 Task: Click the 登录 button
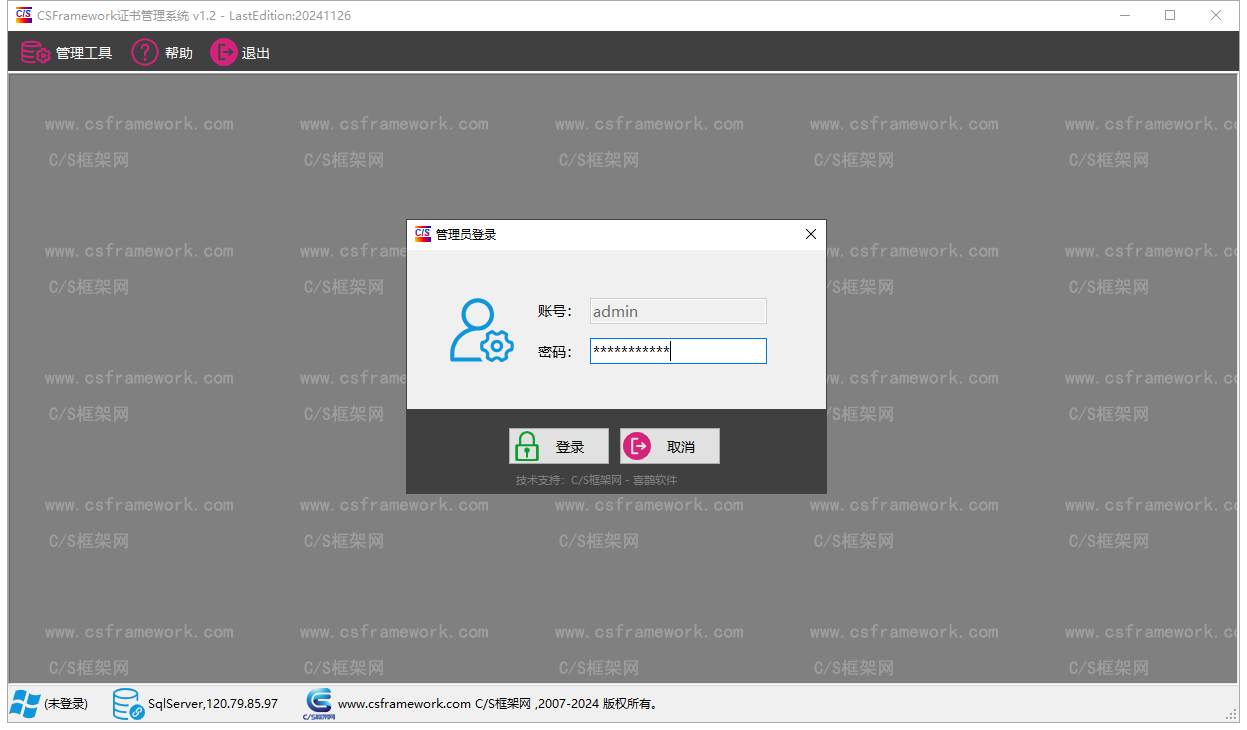click(x=559, y=446)
